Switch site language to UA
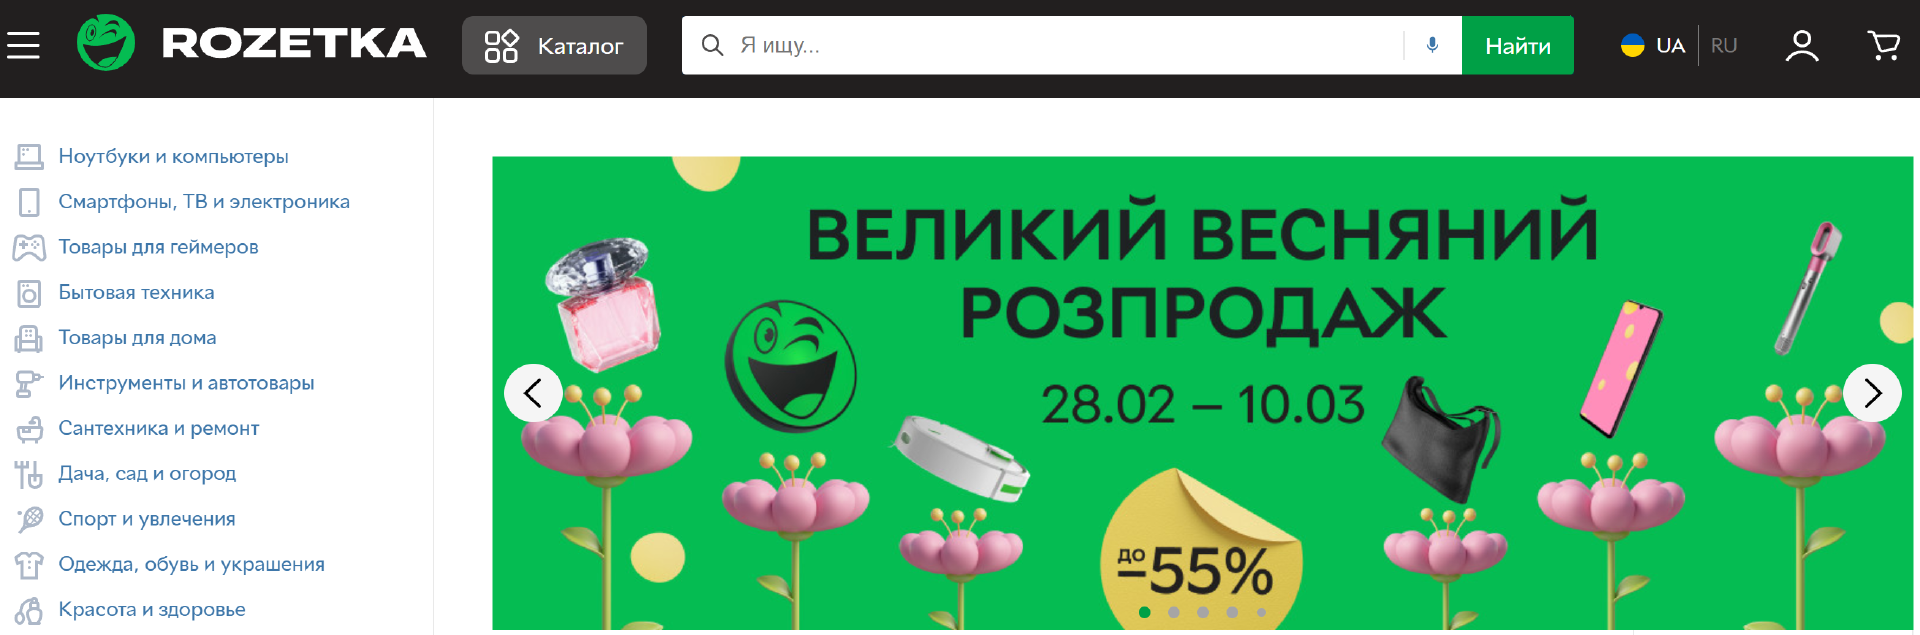Screen dimensions: 1920x635 (1653, 45)
